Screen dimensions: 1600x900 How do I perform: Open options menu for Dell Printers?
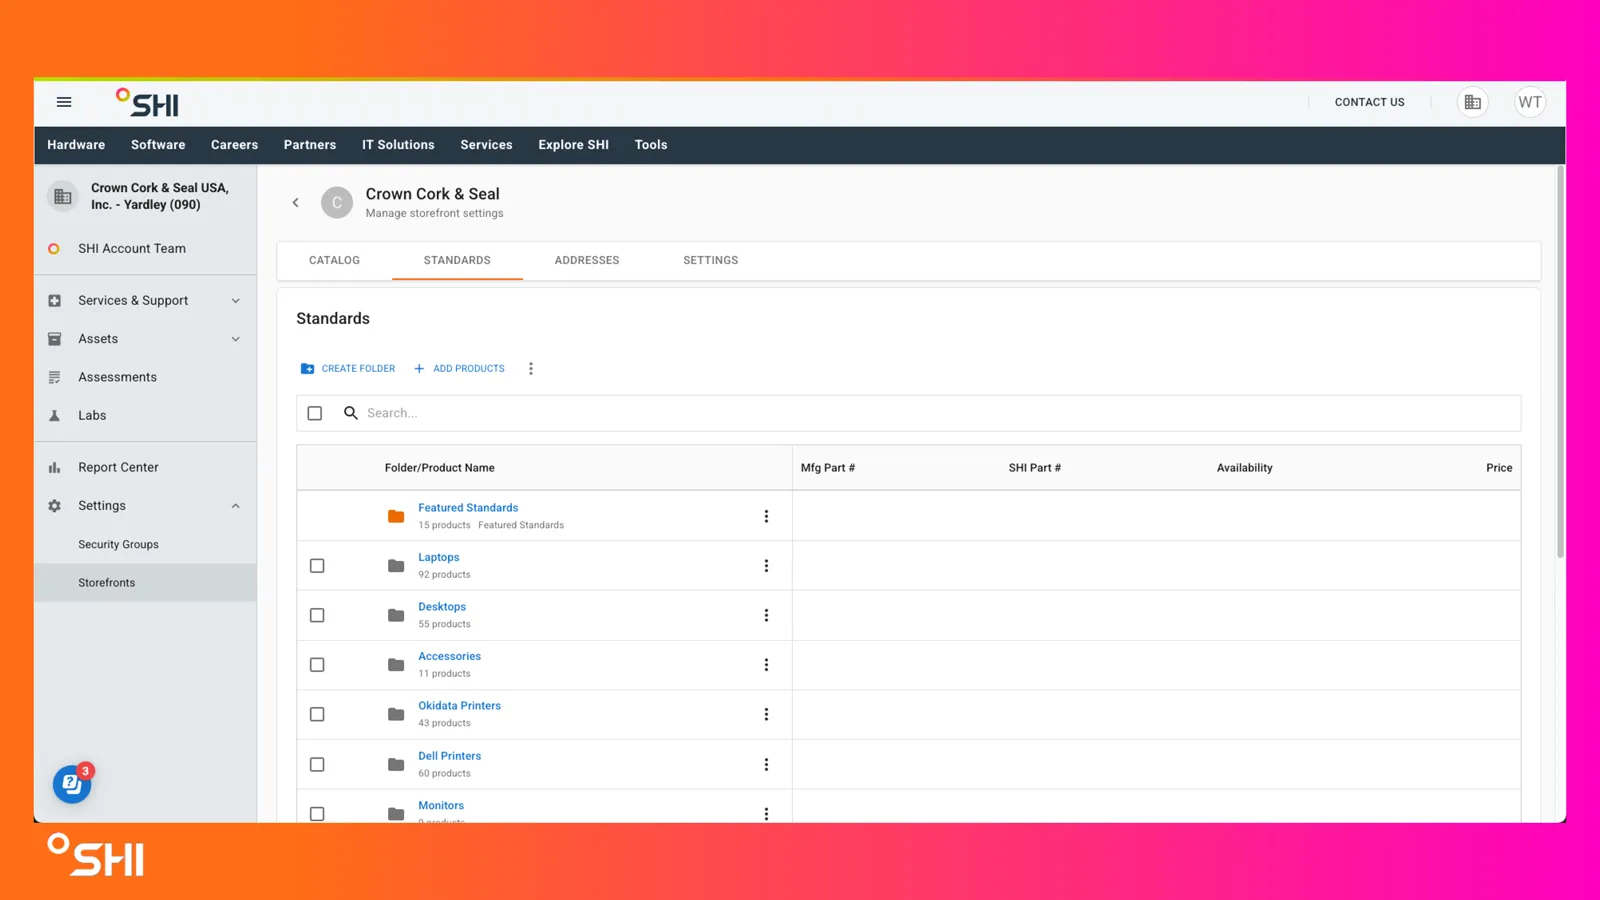766,764
